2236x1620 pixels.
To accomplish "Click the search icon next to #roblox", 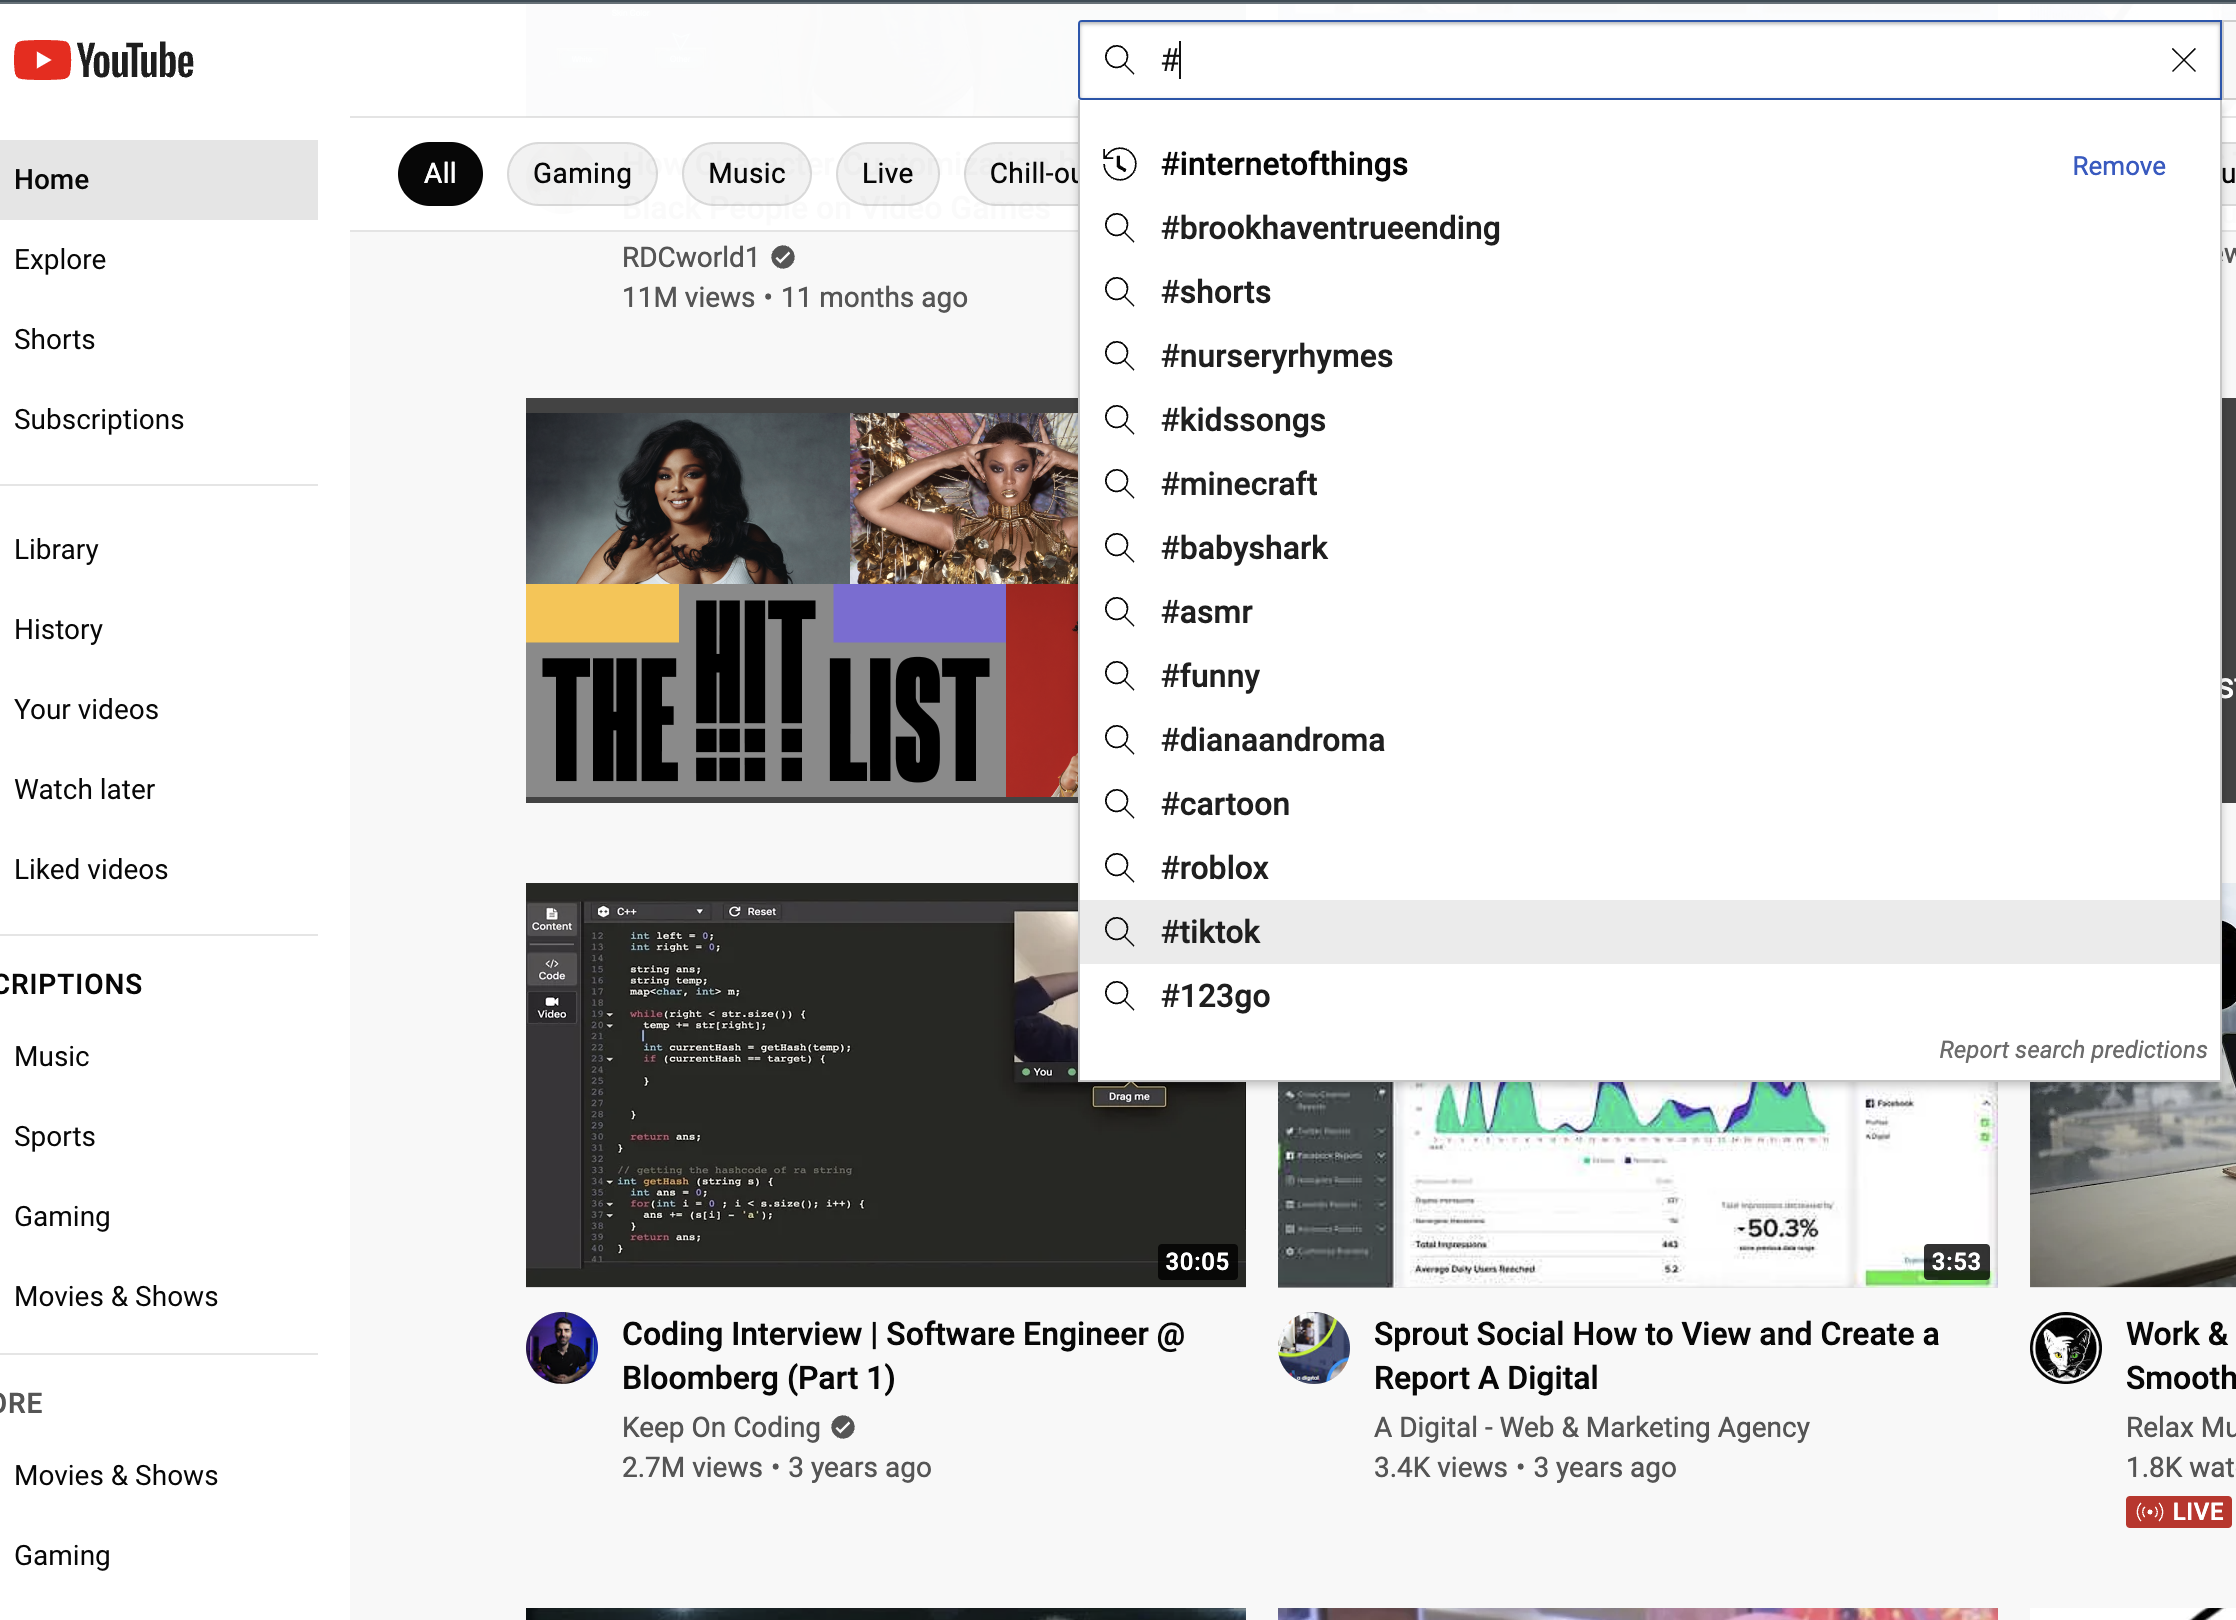I will [1120, 868].
